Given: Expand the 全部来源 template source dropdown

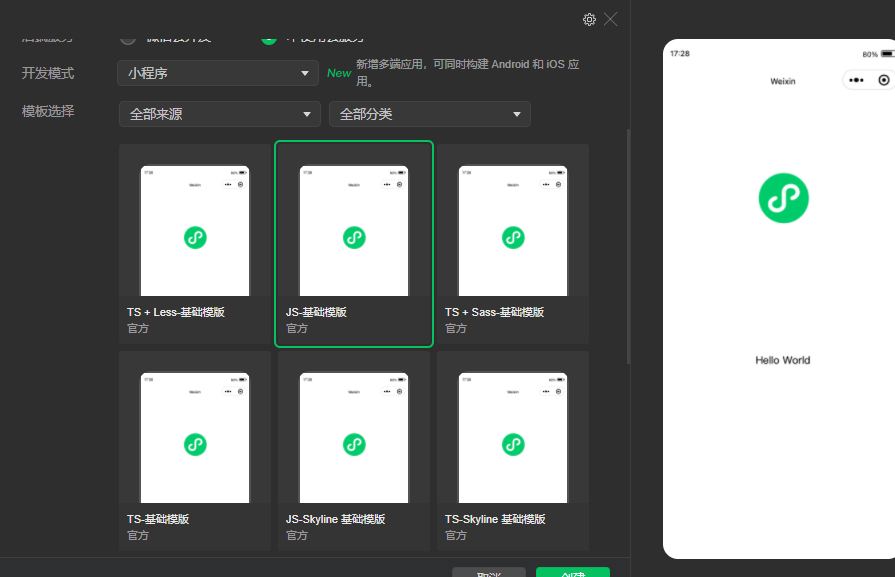Looking at the screenshot, I should click(x=220, y=114).
